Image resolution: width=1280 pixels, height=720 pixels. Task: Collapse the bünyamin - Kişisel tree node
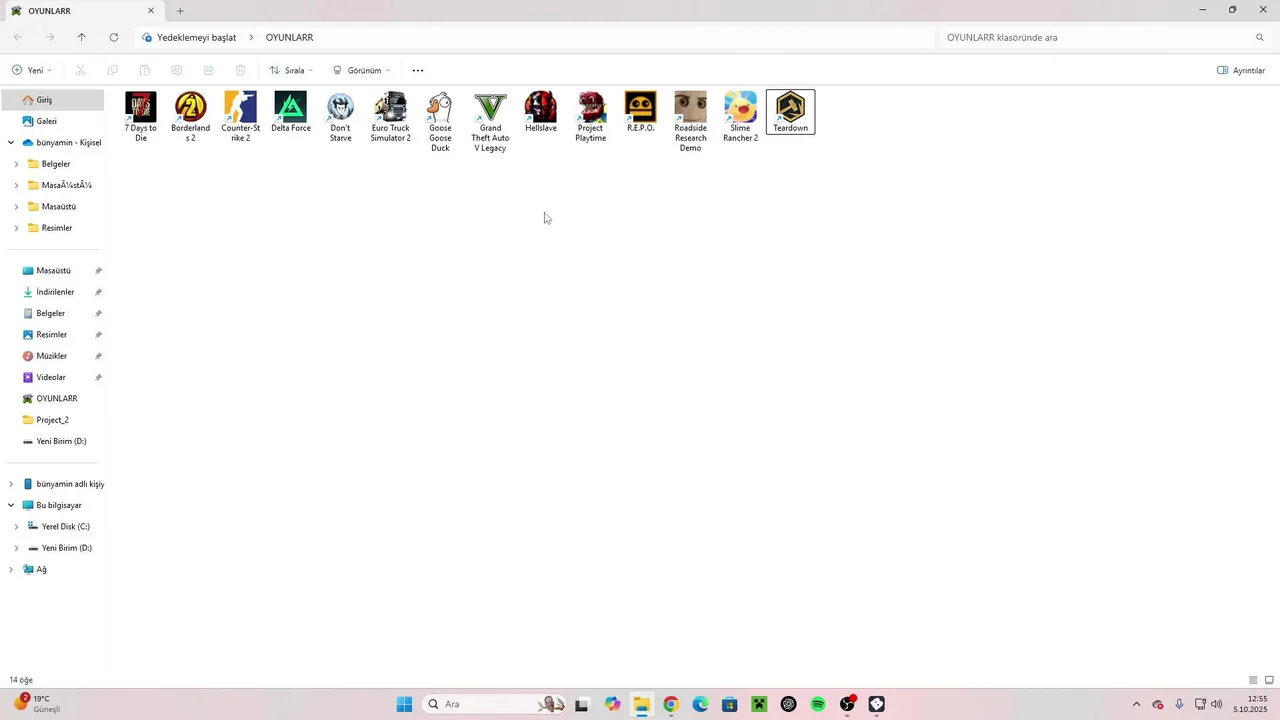[11, 142]
